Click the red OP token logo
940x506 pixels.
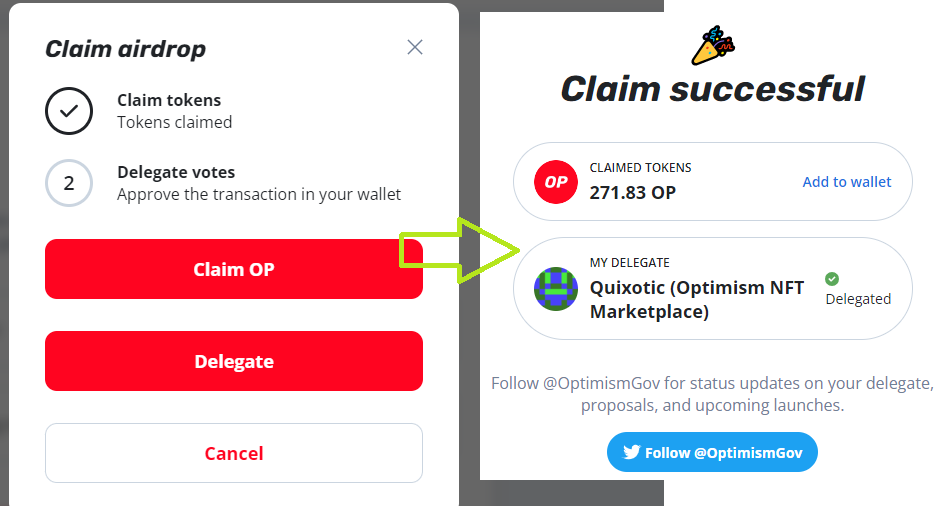(x=556, y=182)
